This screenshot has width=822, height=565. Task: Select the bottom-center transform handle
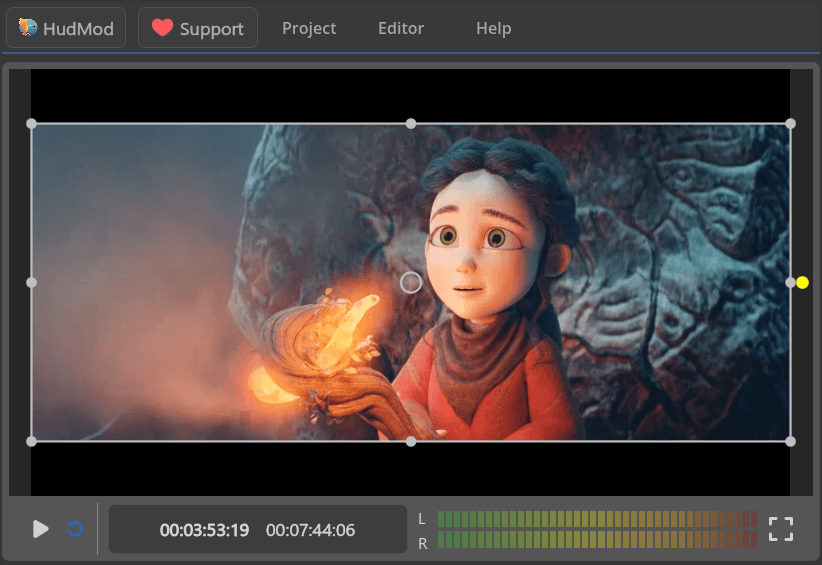click(x=411, y=441)
